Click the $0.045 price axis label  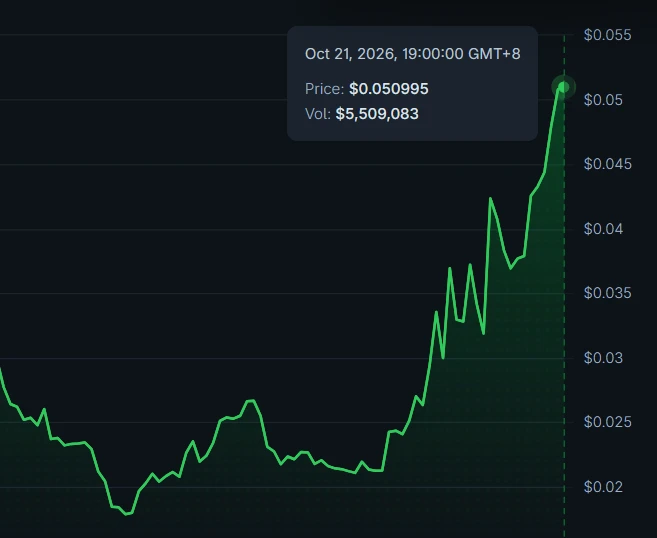pos(607,164)
